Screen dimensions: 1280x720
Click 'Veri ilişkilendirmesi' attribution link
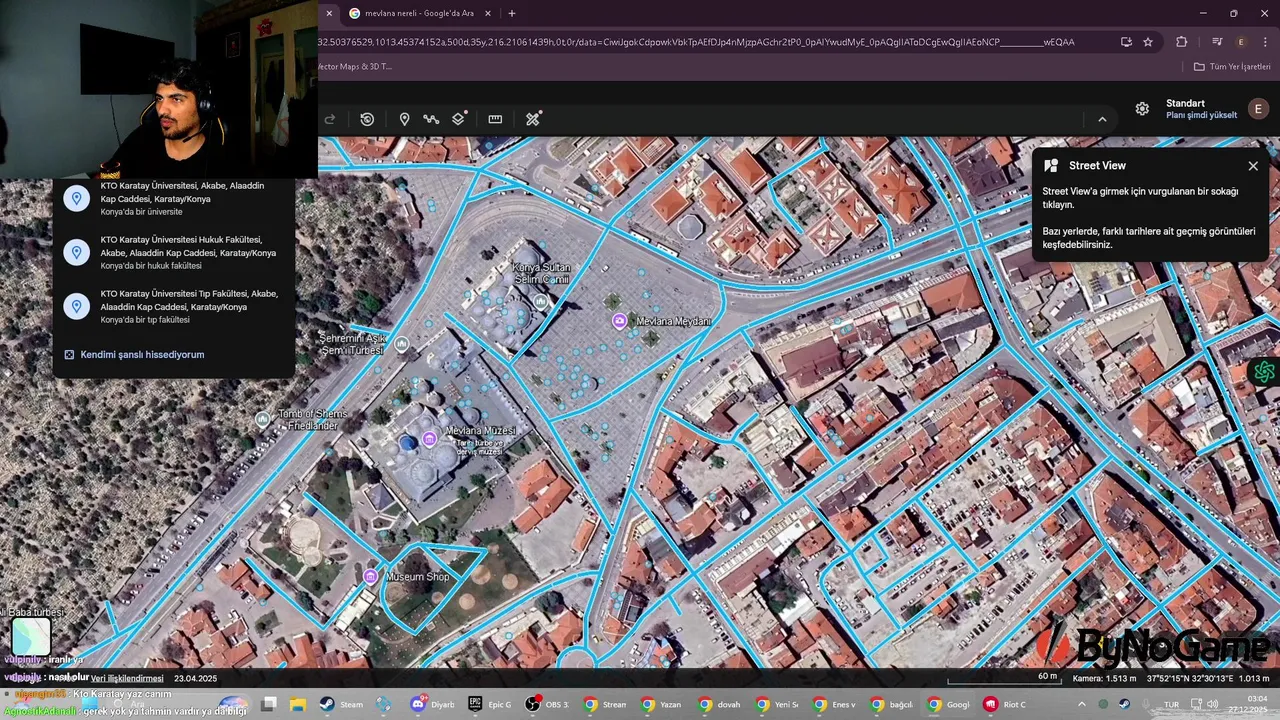point(127,679)
